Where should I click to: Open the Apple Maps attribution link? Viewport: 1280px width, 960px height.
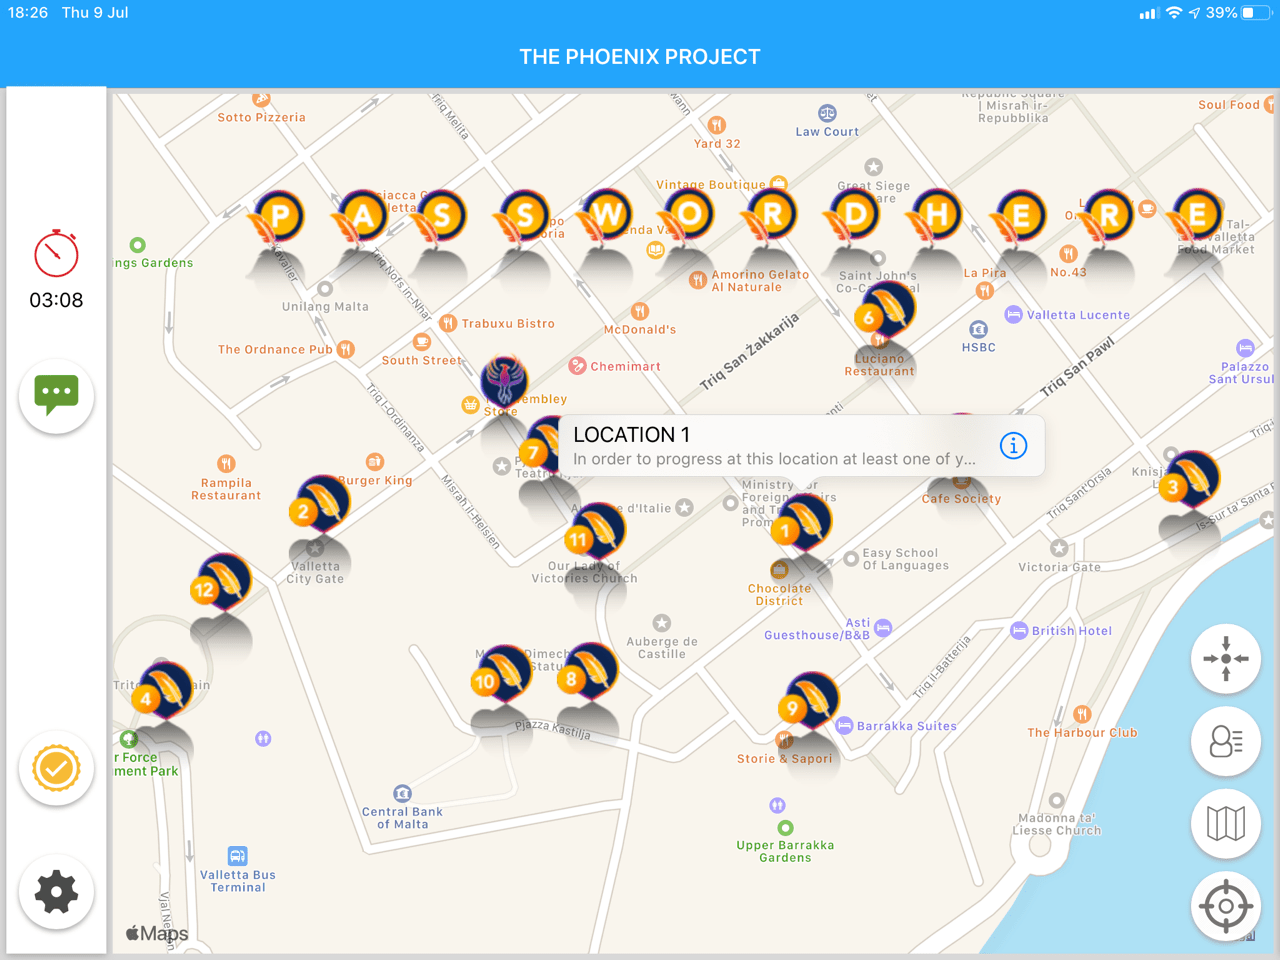(x=157, y=933)
